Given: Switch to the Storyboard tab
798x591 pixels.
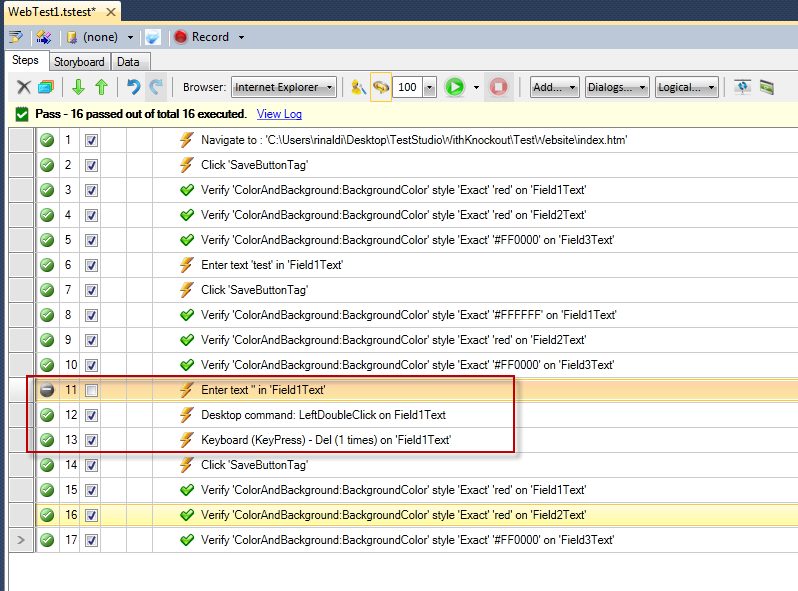Looking at the screenshot, I should tap(79, 62).
